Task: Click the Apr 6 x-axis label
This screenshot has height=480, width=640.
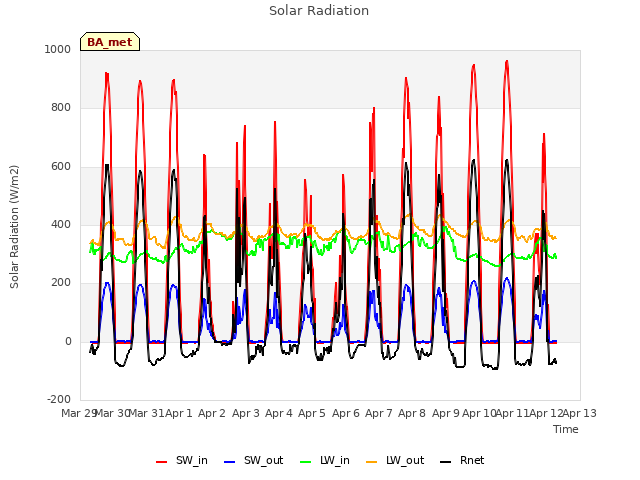Action: (x=346, y=413)
